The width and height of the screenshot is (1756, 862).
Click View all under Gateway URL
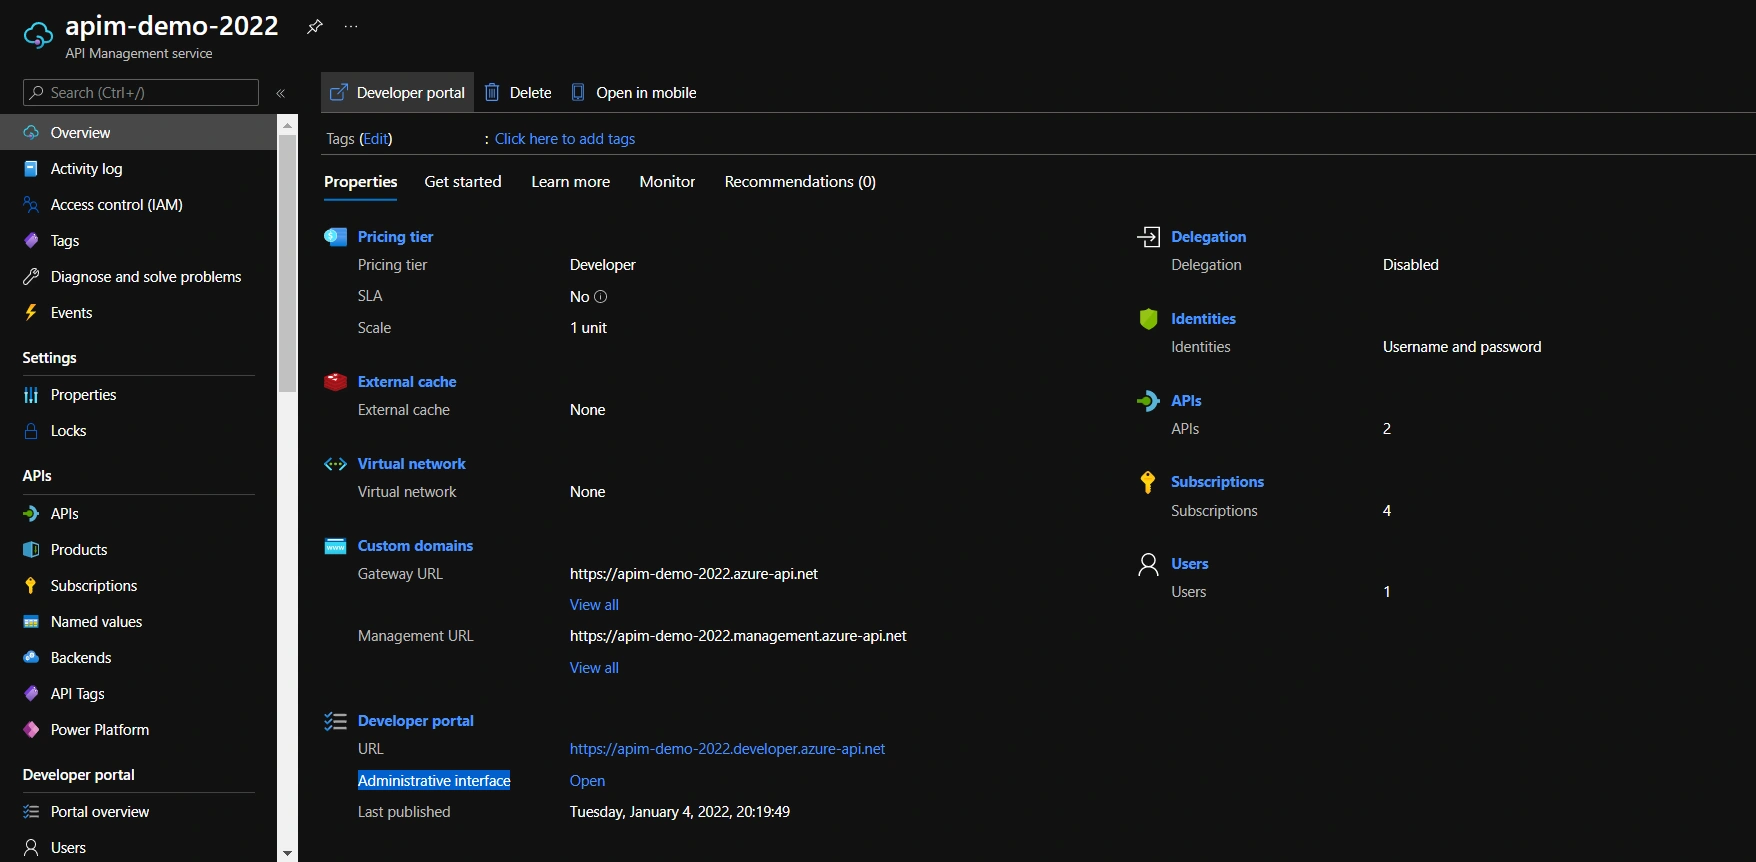(594, 605)
